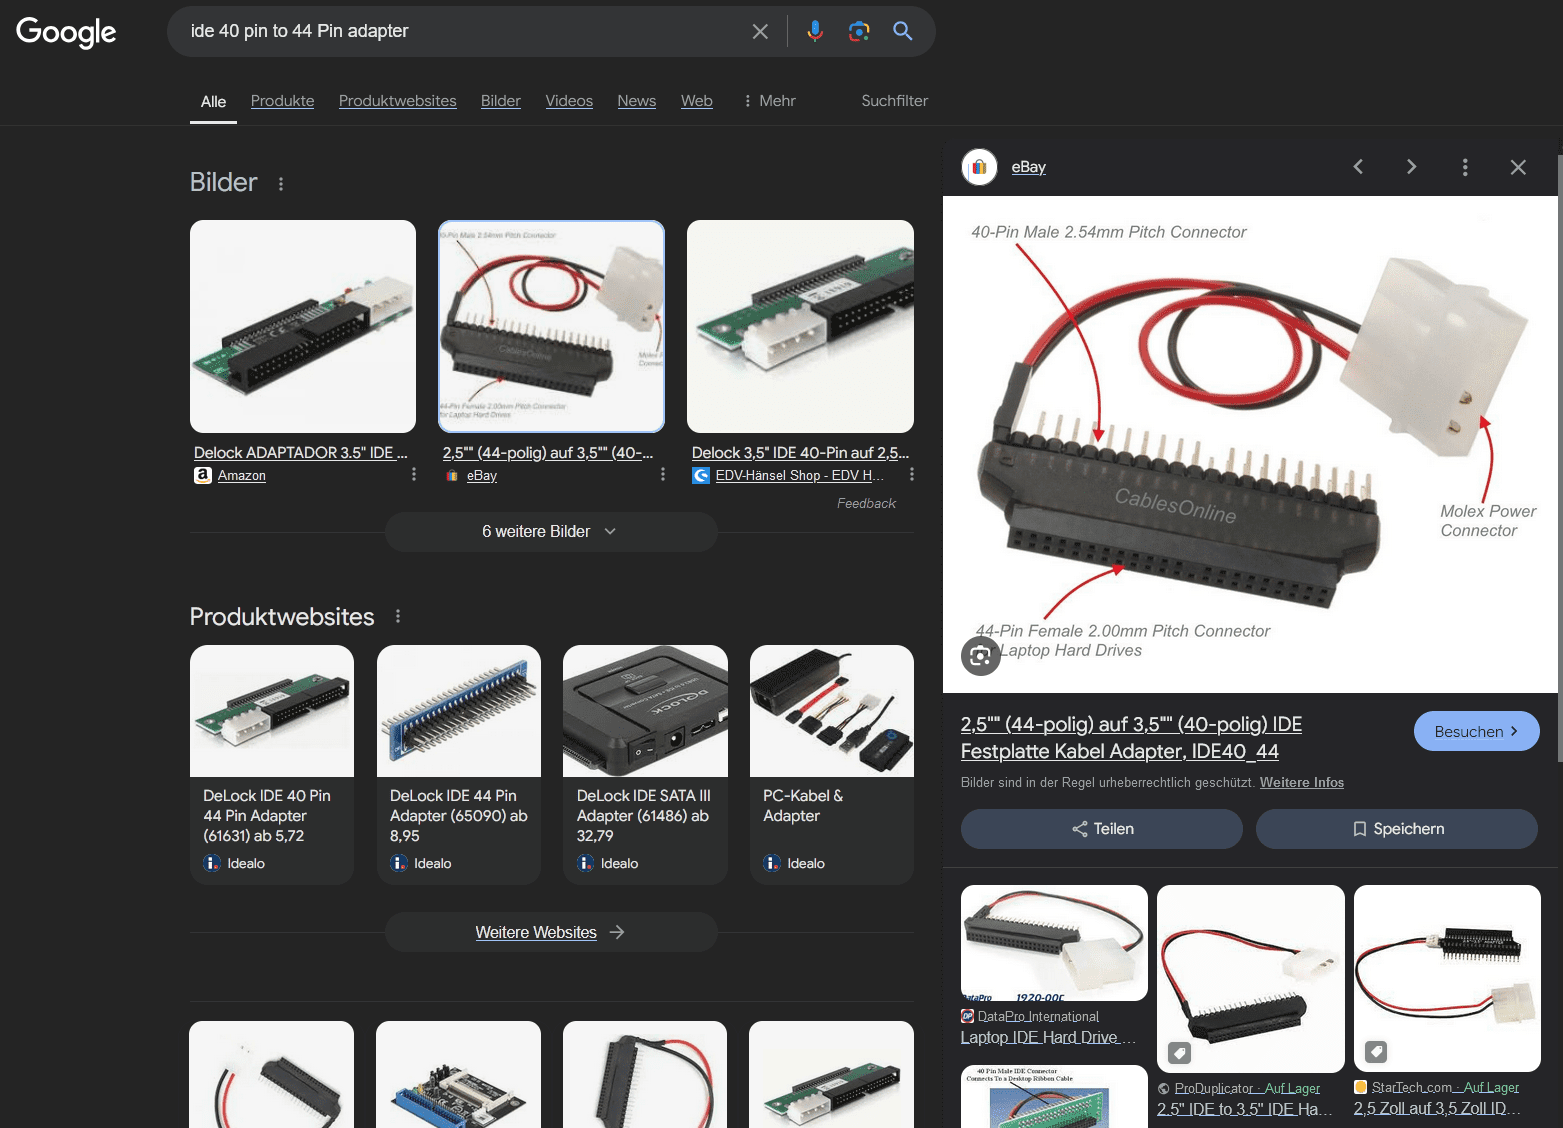Switch to the Videos tab
This screenshot has height=1128, width=1563.
click(x=569, y=101)
